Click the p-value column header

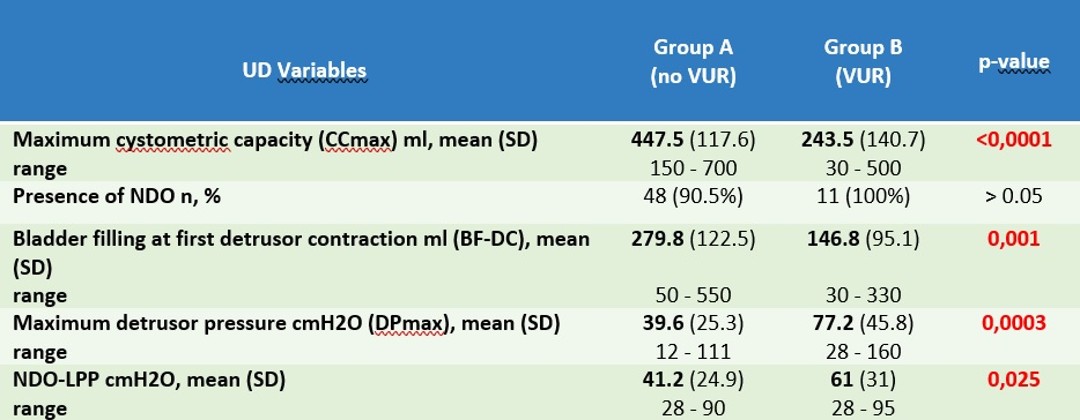click(x=1014, y=63)
